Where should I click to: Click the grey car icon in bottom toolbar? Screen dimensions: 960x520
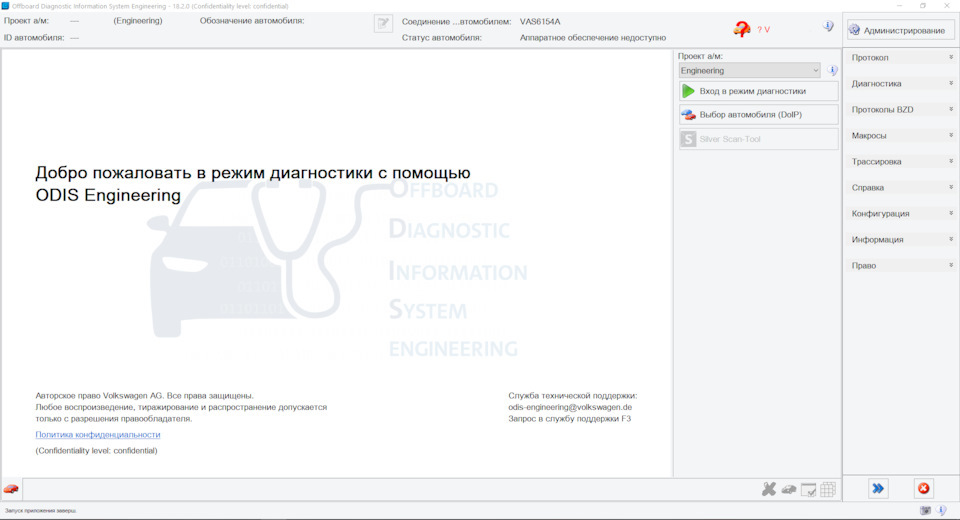789,489
